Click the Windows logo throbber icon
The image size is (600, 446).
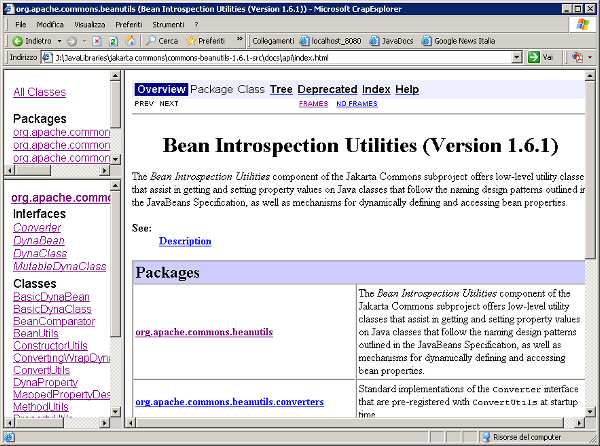click(582, 24)
